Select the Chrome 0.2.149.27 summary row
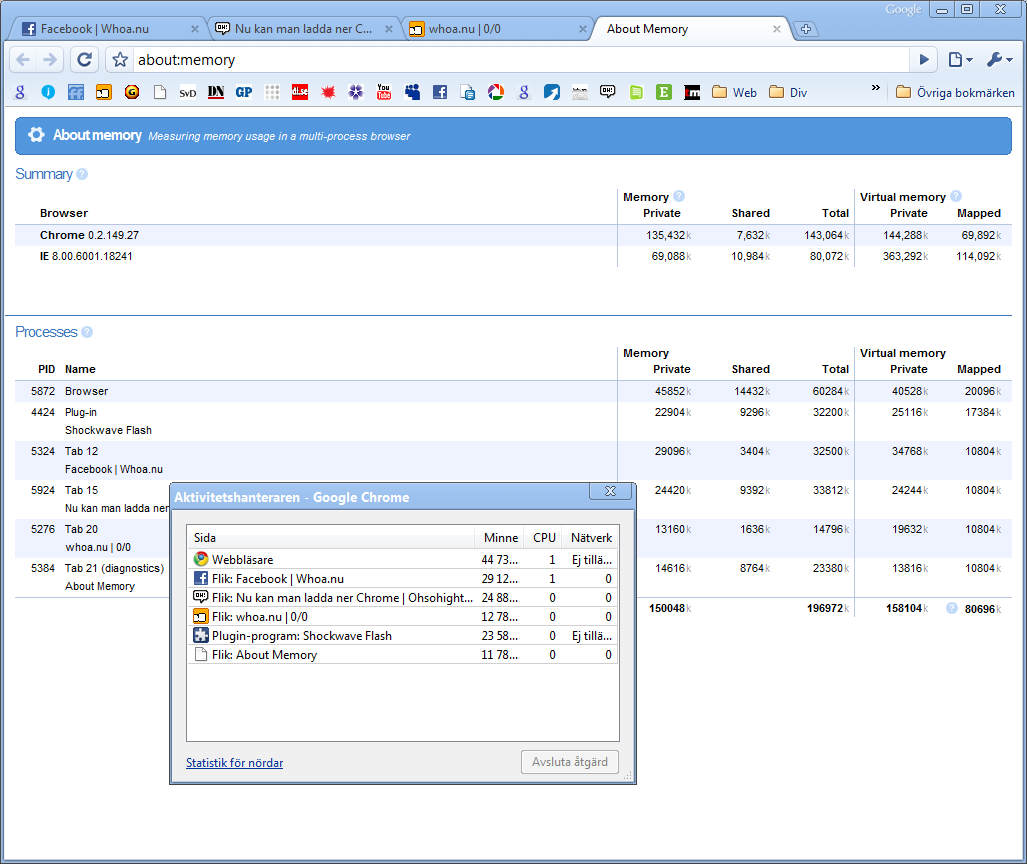This screenshot has height=864, width=1027. point(514,235)
